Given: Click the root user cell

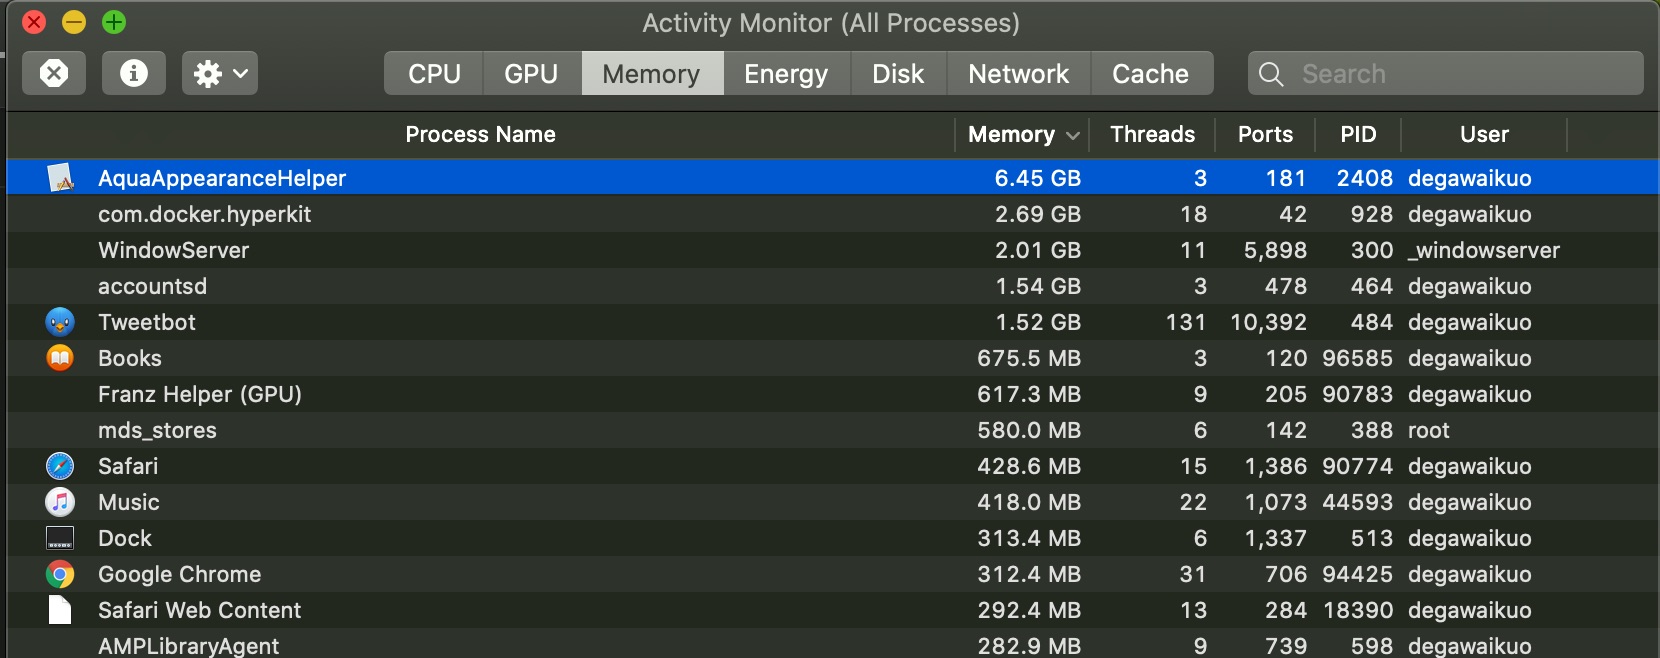Looking at the screenshot, I should 1429,430.
